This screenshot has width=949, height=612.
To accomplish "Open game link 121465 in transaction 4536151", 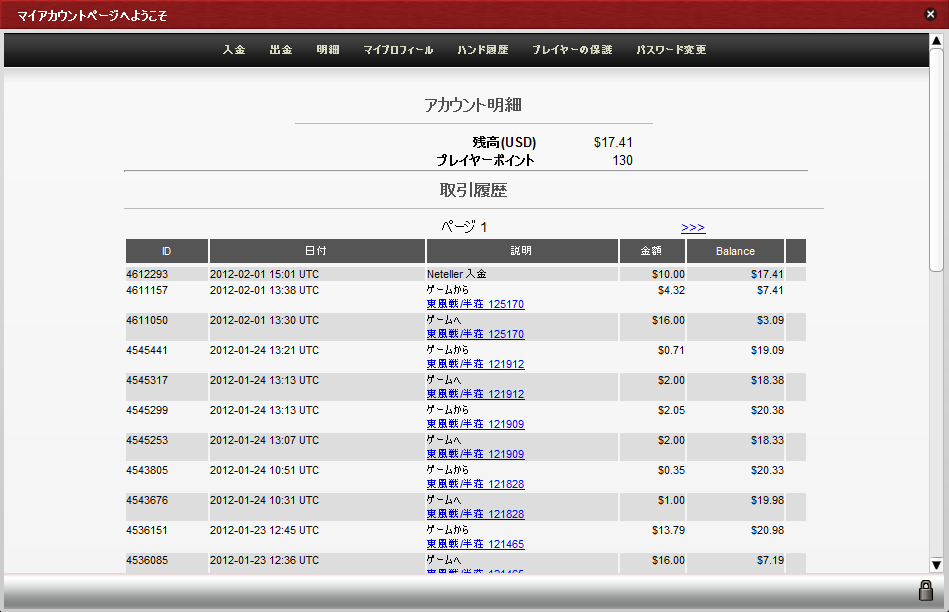I will (475, 544).
